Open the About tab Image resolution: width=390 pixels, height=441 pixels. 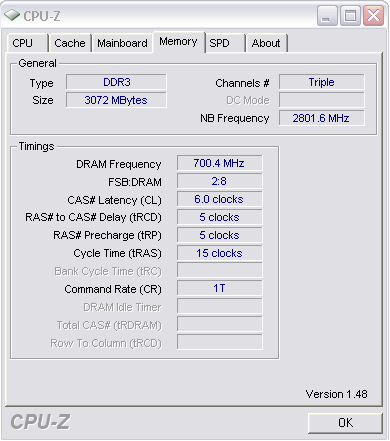point(266,43)
